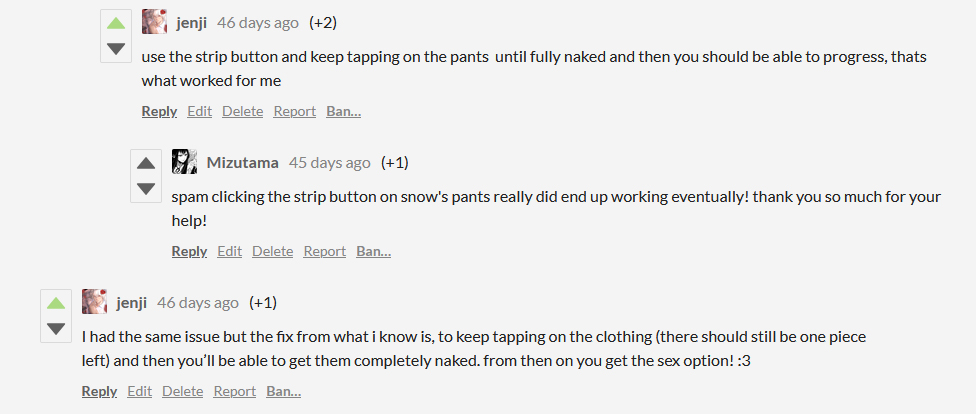Edit Mizutama's comment

(229, 251)
